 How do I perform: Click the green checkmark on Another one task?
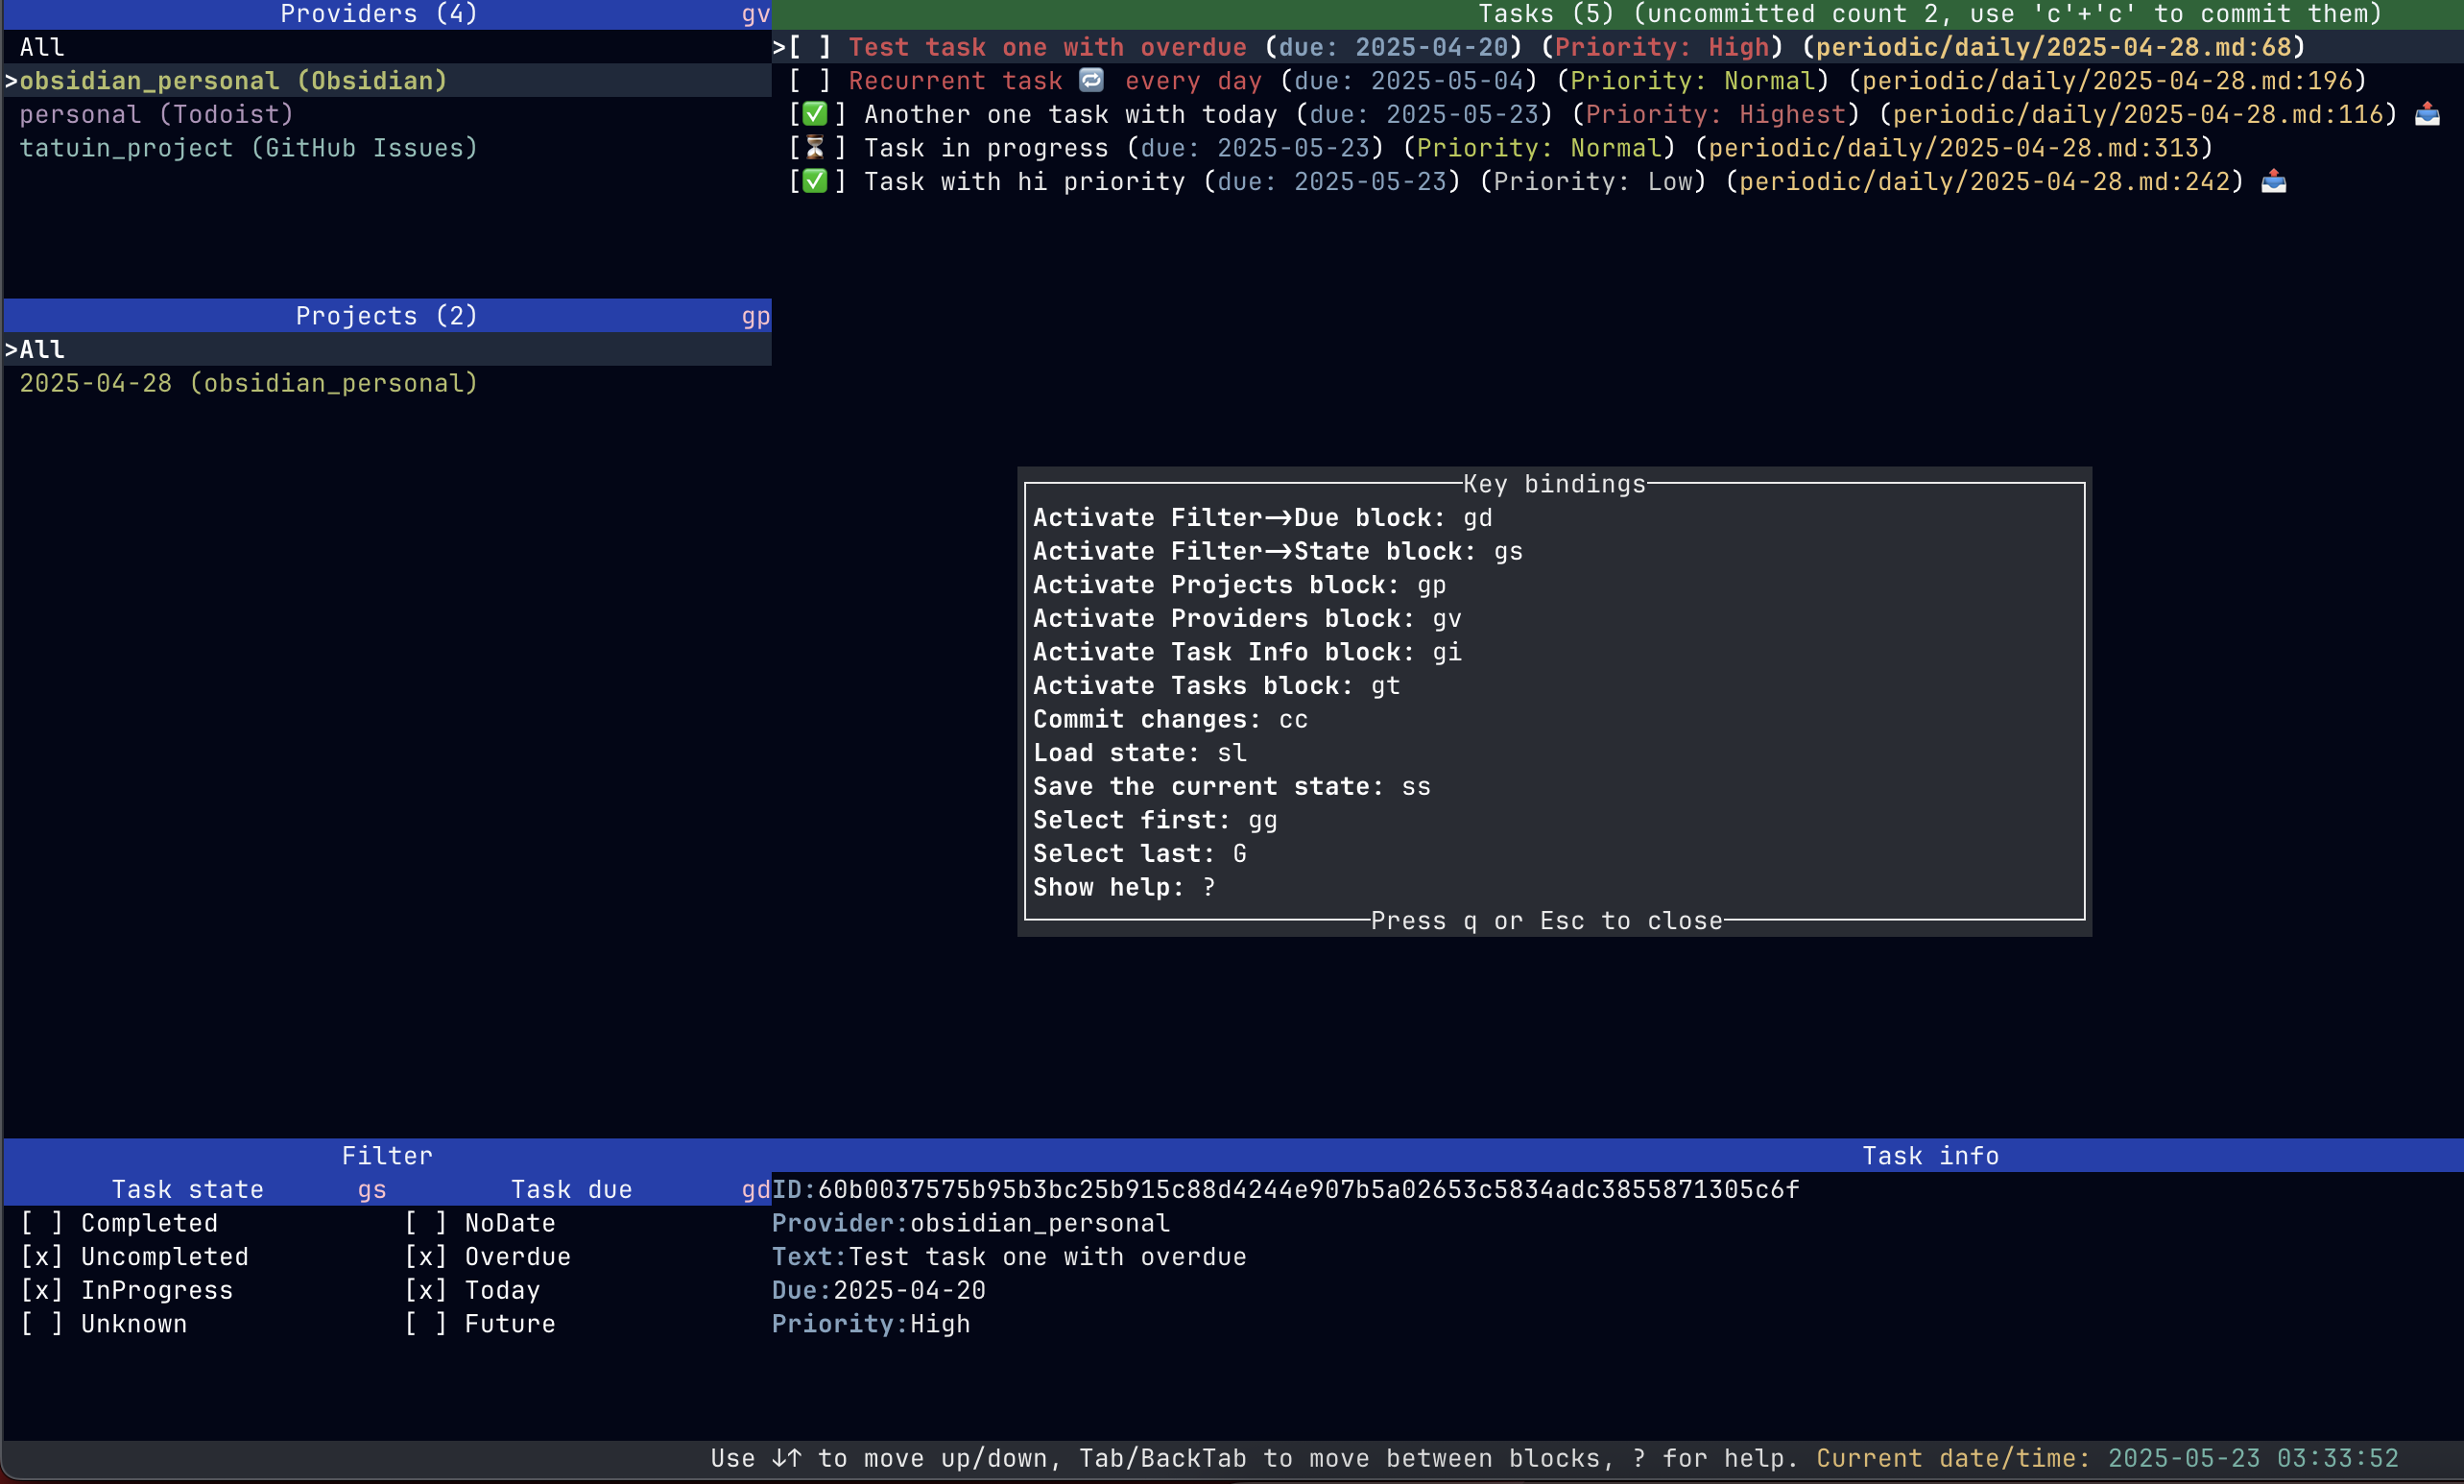tap(815, 114)
